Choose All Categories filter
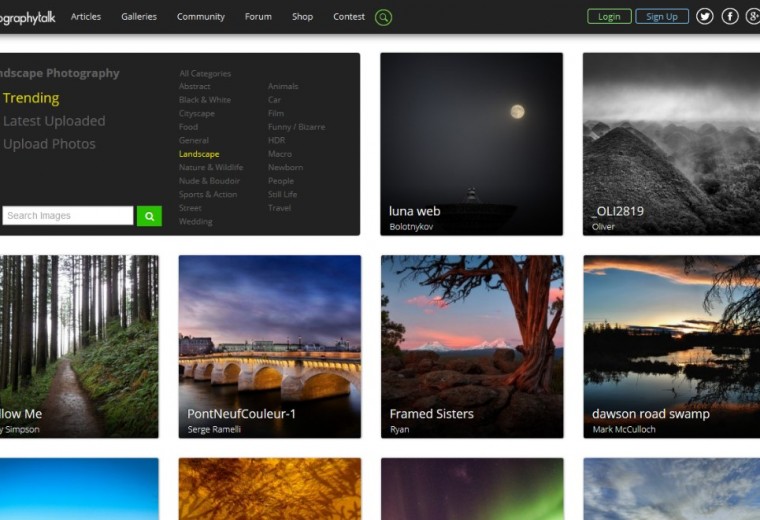The width and height of the screenshot is (760, 520). [x=205, y=74]
